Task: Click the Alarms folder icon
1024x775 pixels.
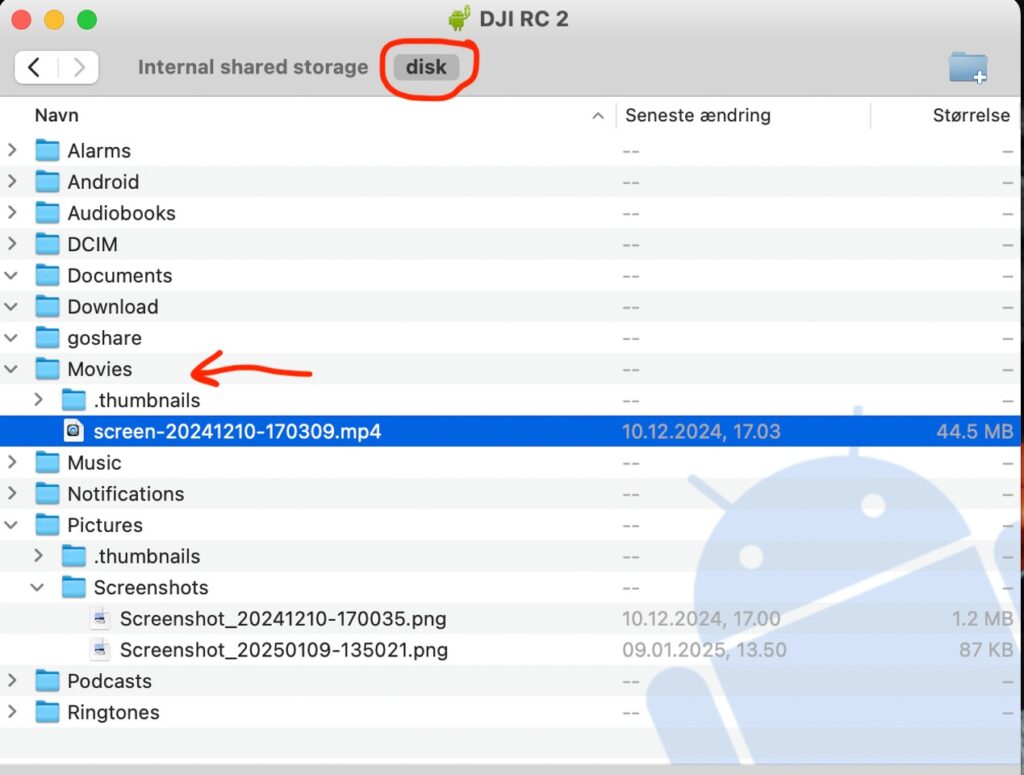Action: click(x=47, y=151)
